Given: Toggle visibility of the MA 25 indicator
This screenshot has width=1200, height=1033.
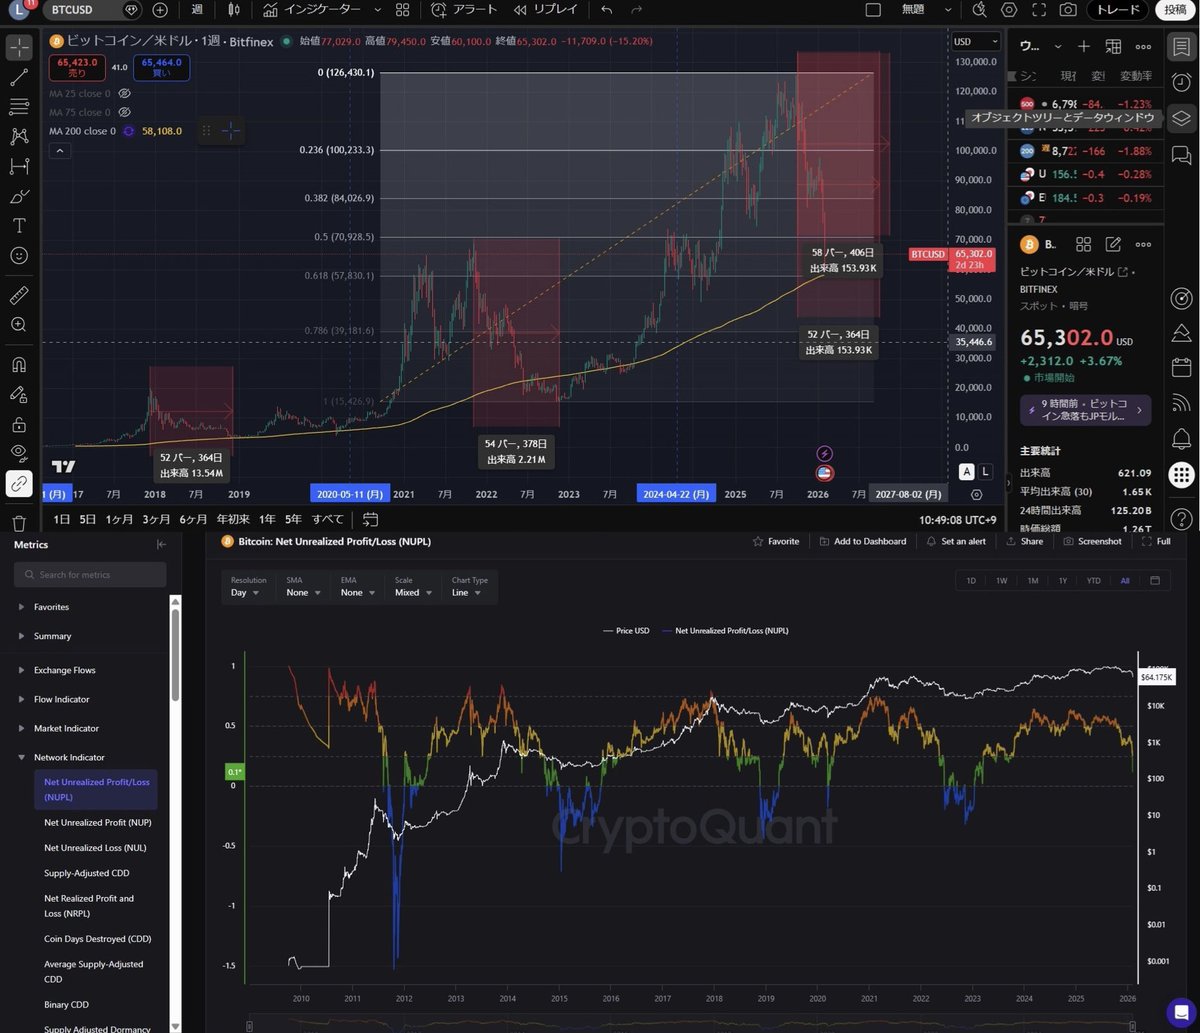Looking at the screenshot, I should (x=124, y=93).
